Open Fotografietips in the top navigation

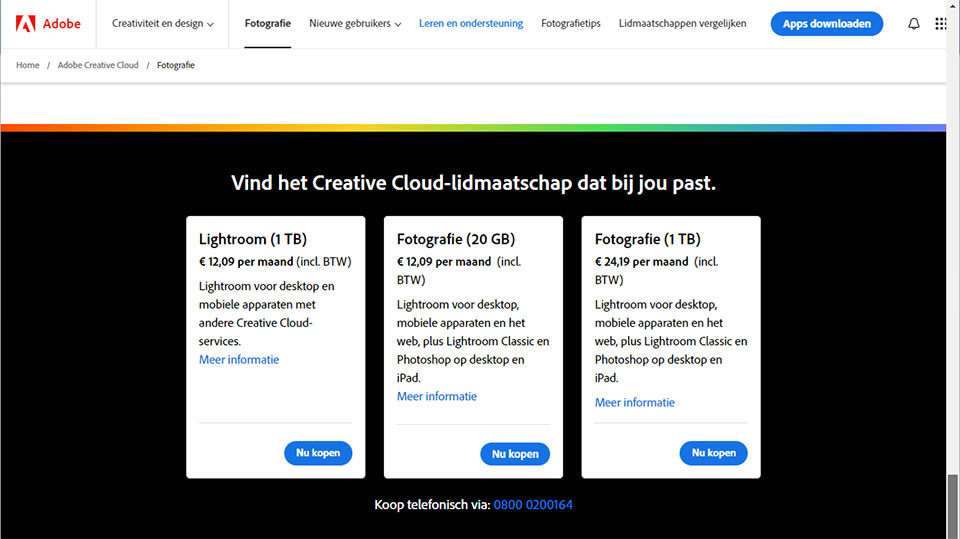point(571,24)
